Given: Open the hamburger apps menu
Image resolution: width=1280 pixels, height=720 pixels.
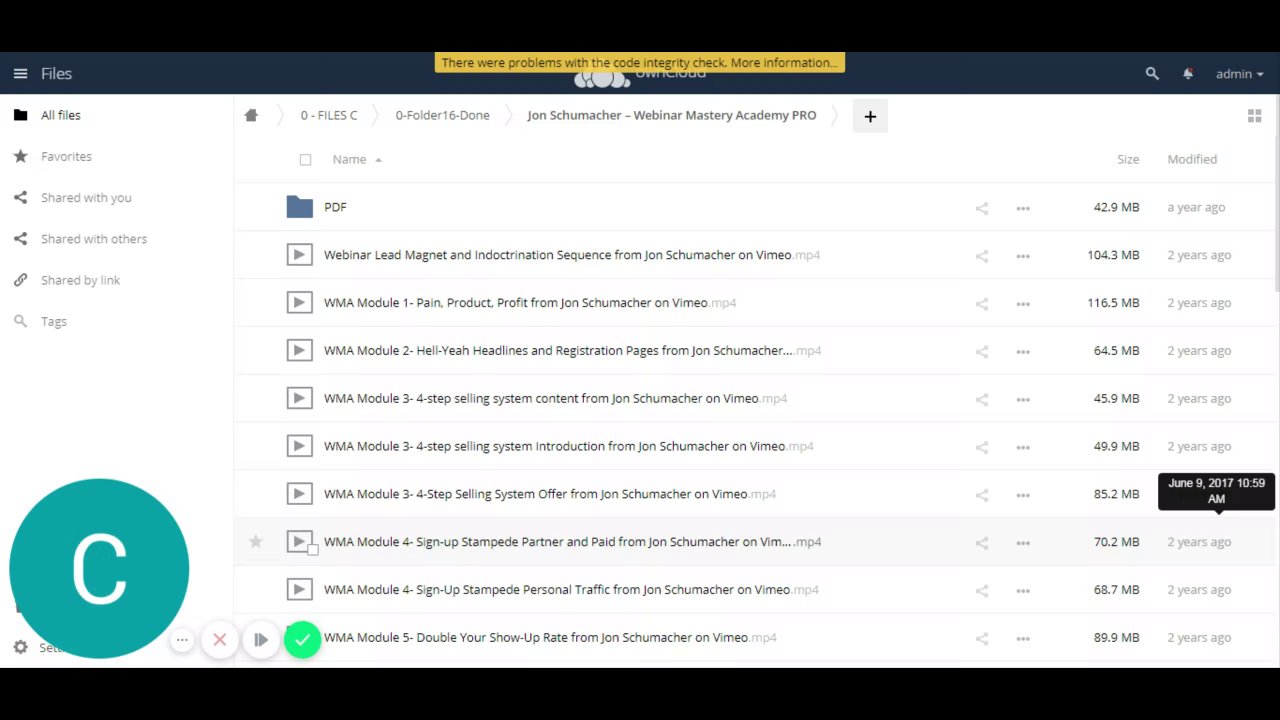Looking at the screenshot, I should coord(20,73).
